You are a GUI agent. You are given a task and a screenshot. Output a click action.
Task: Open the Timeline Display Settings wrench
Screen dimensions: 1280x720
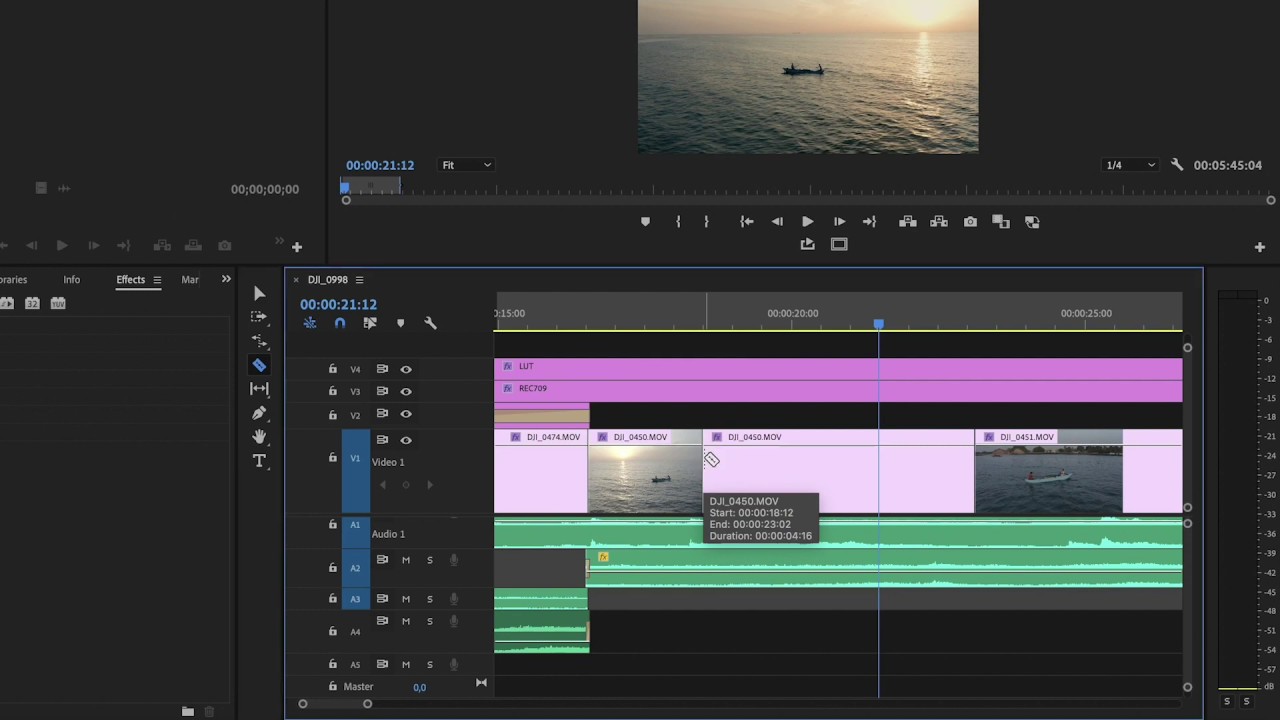click(x=430, y=322)
